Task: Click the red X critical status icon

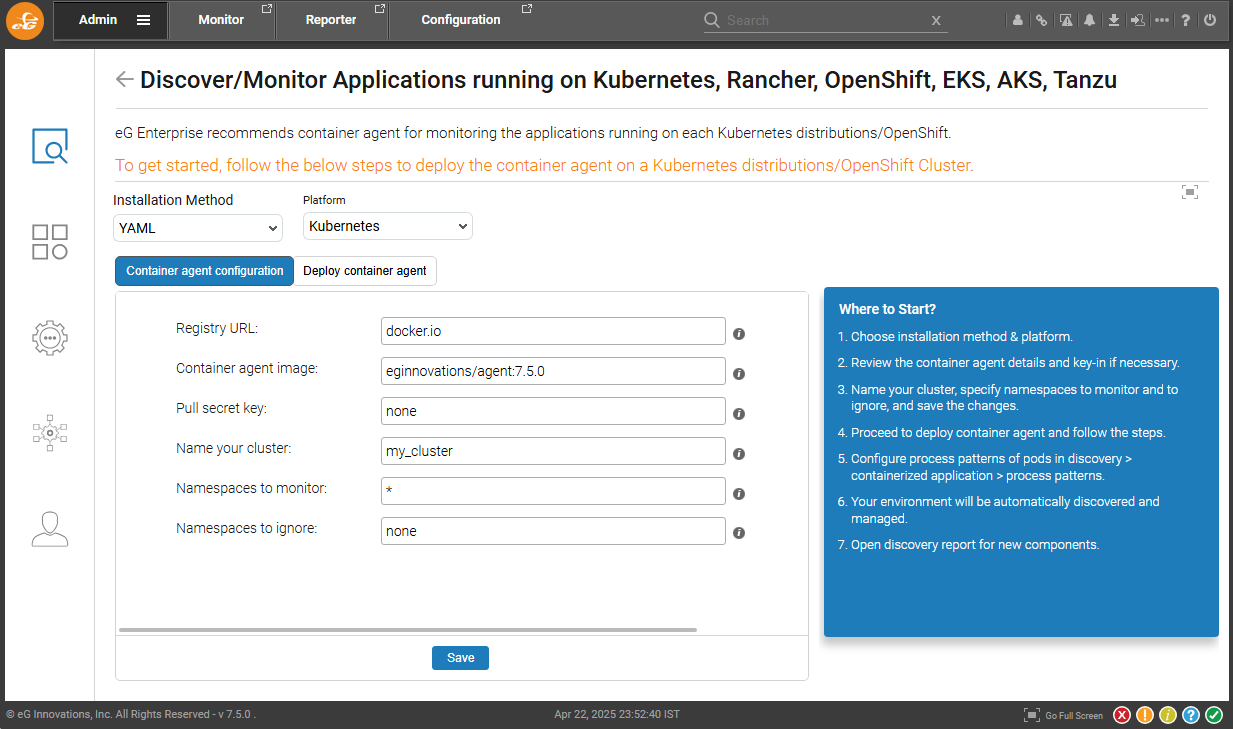Action: coord(1122,715)
